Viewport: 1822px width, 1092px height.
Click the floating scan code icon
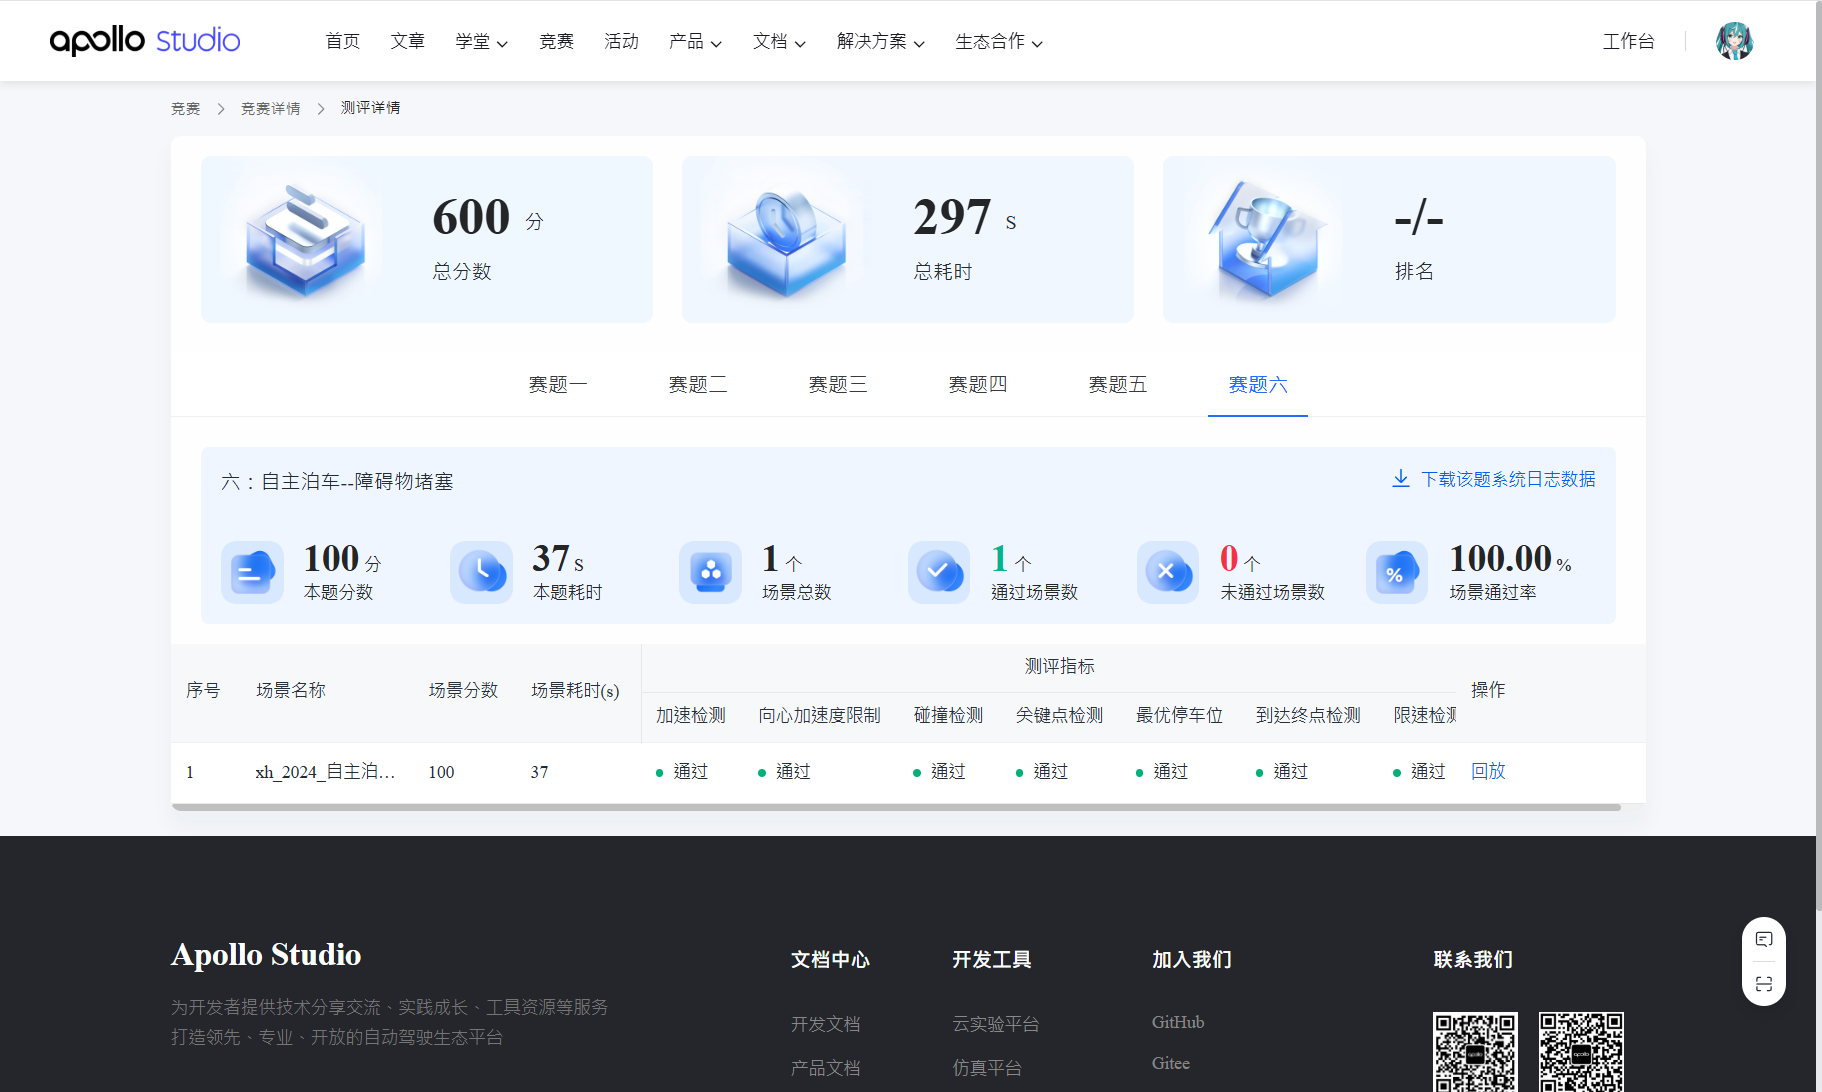tap(1764, 984)
